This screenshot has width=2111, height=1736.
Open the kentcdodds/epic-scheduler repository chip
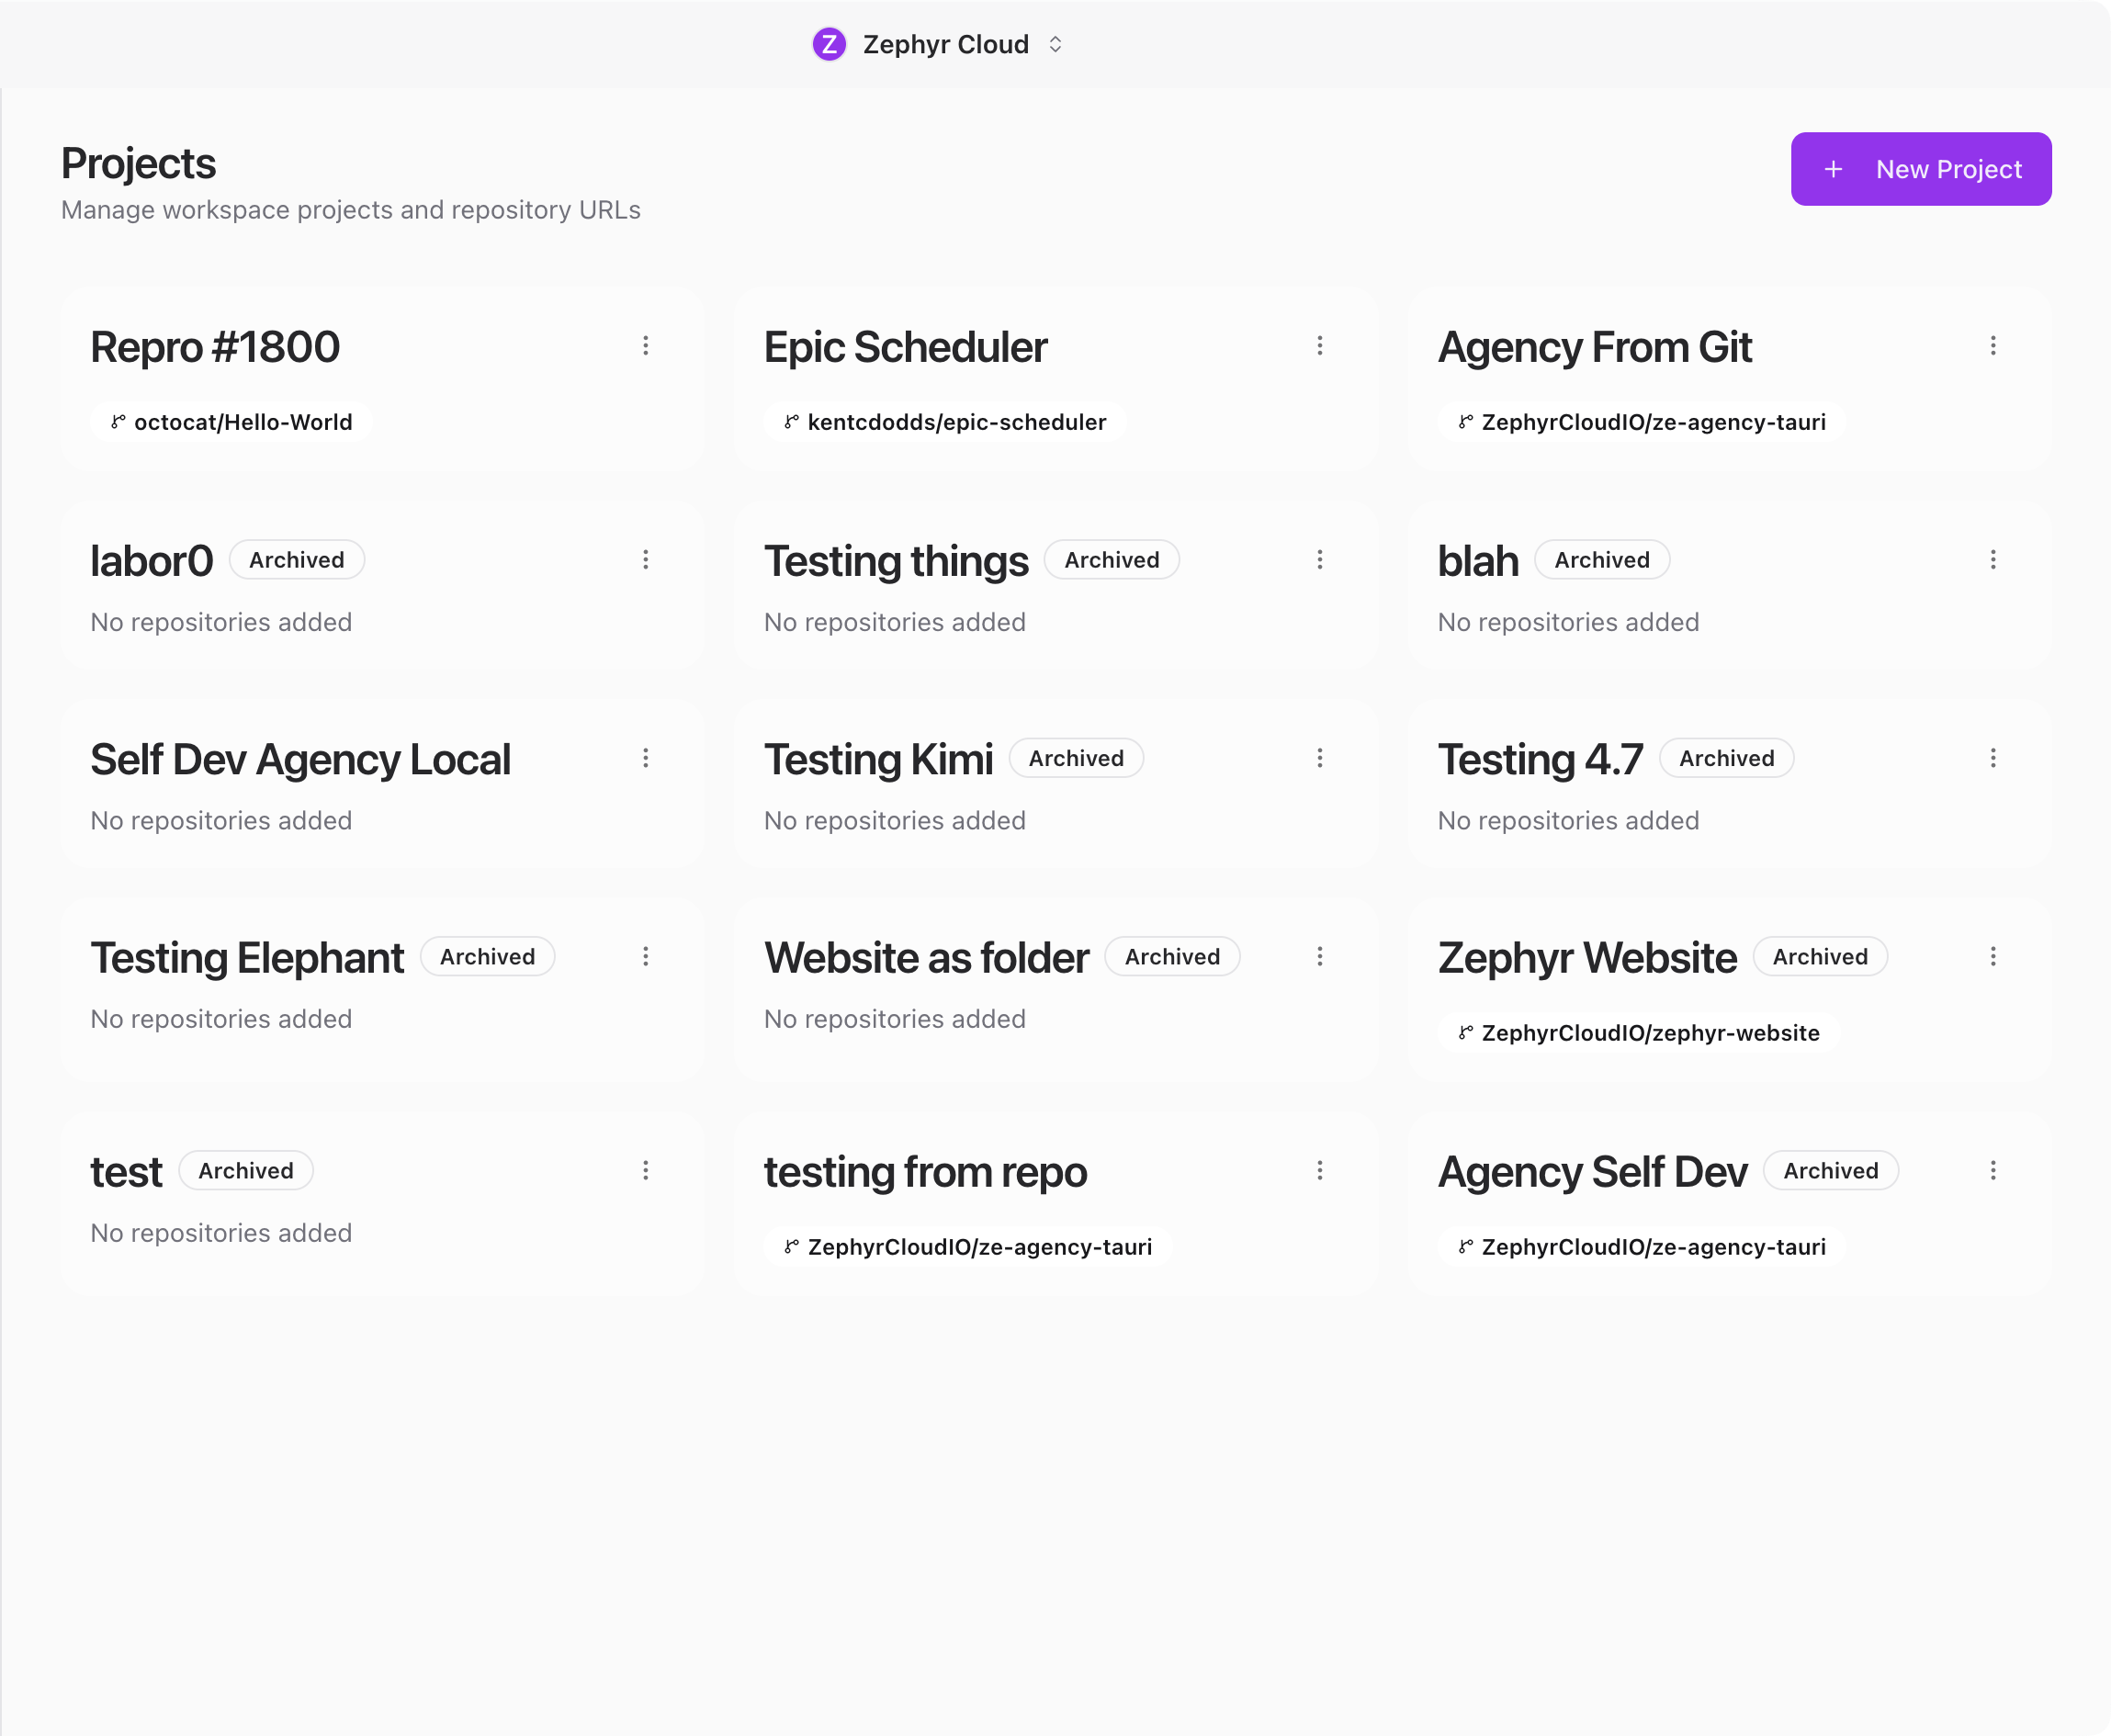click(x=945, y=422)
